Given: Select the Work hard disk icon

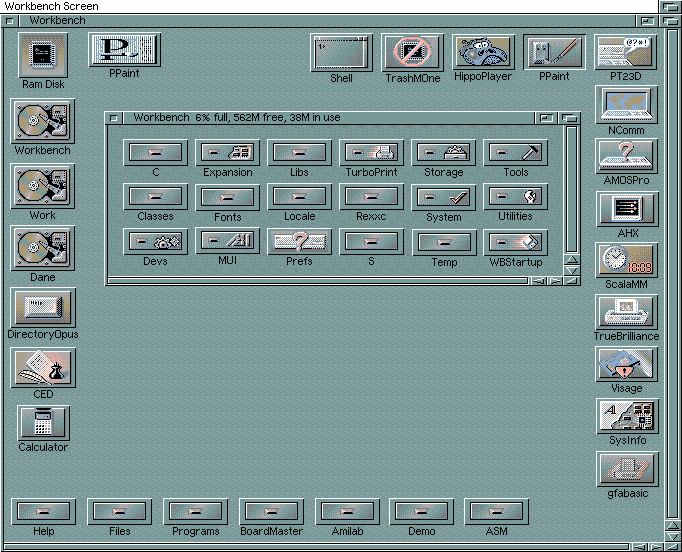Looking at the screenshot, I should (x=43, y=186).
